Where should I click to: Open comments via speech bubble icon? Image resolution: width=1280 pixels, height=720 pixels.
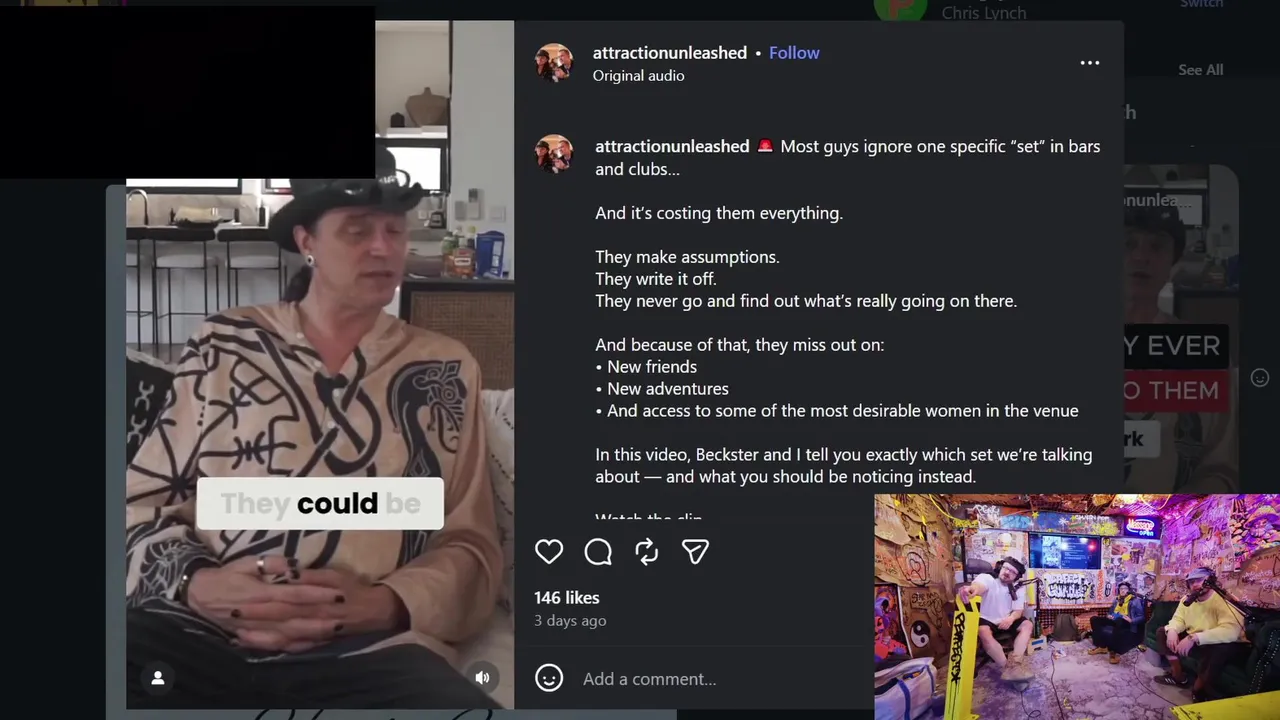click(x=598, y=551)
